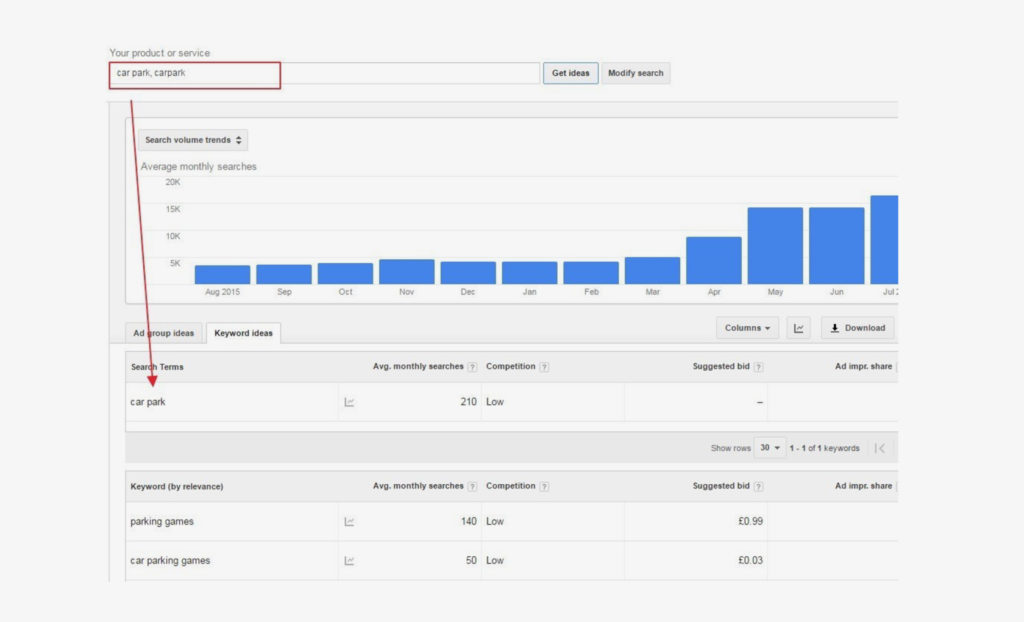Click the Get ideas button
The height and width of the screenshot is (622, 1024).
570,73
